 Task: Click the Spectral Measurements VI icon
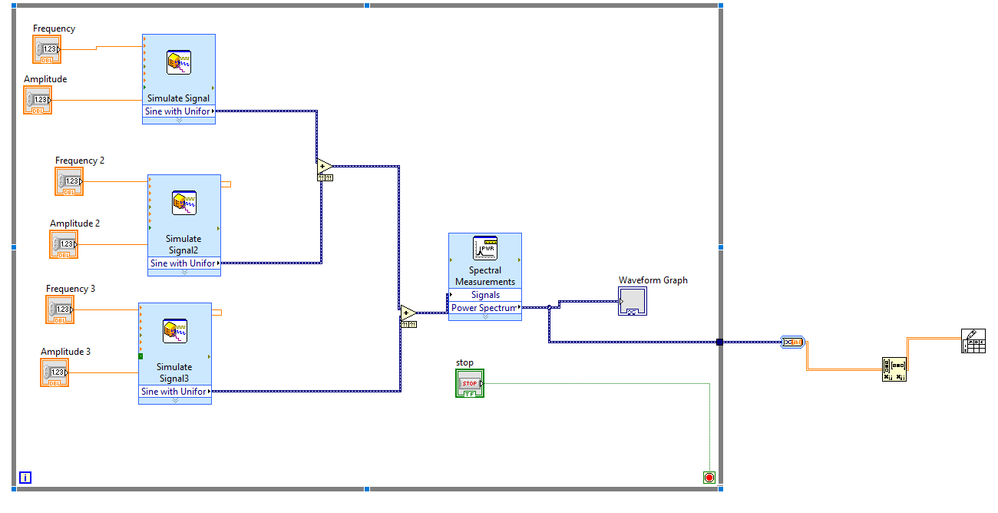(x=485, y=248)
